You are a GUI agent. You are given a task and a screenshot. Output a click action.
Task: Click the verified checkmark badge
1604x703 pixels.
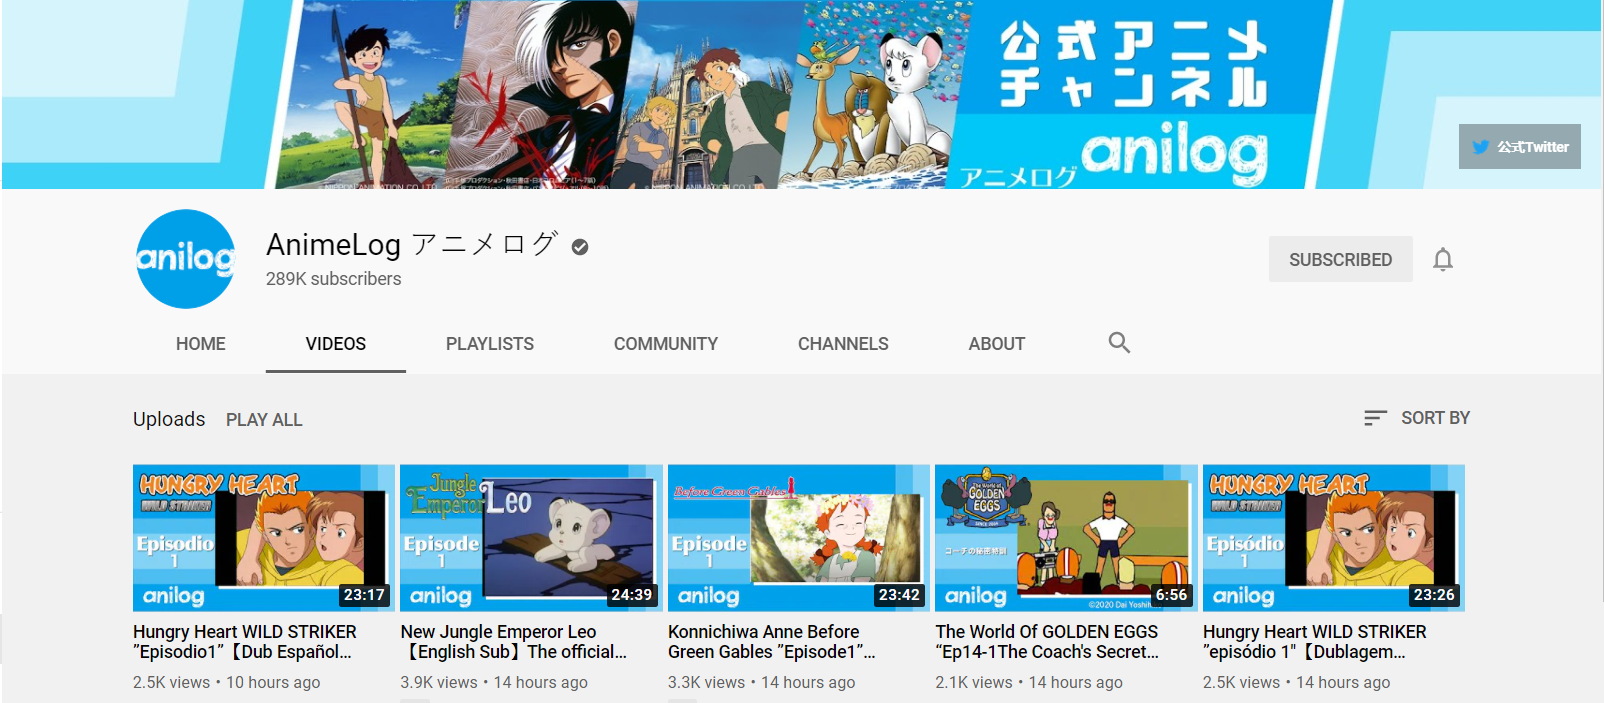(x=580, y=246)
